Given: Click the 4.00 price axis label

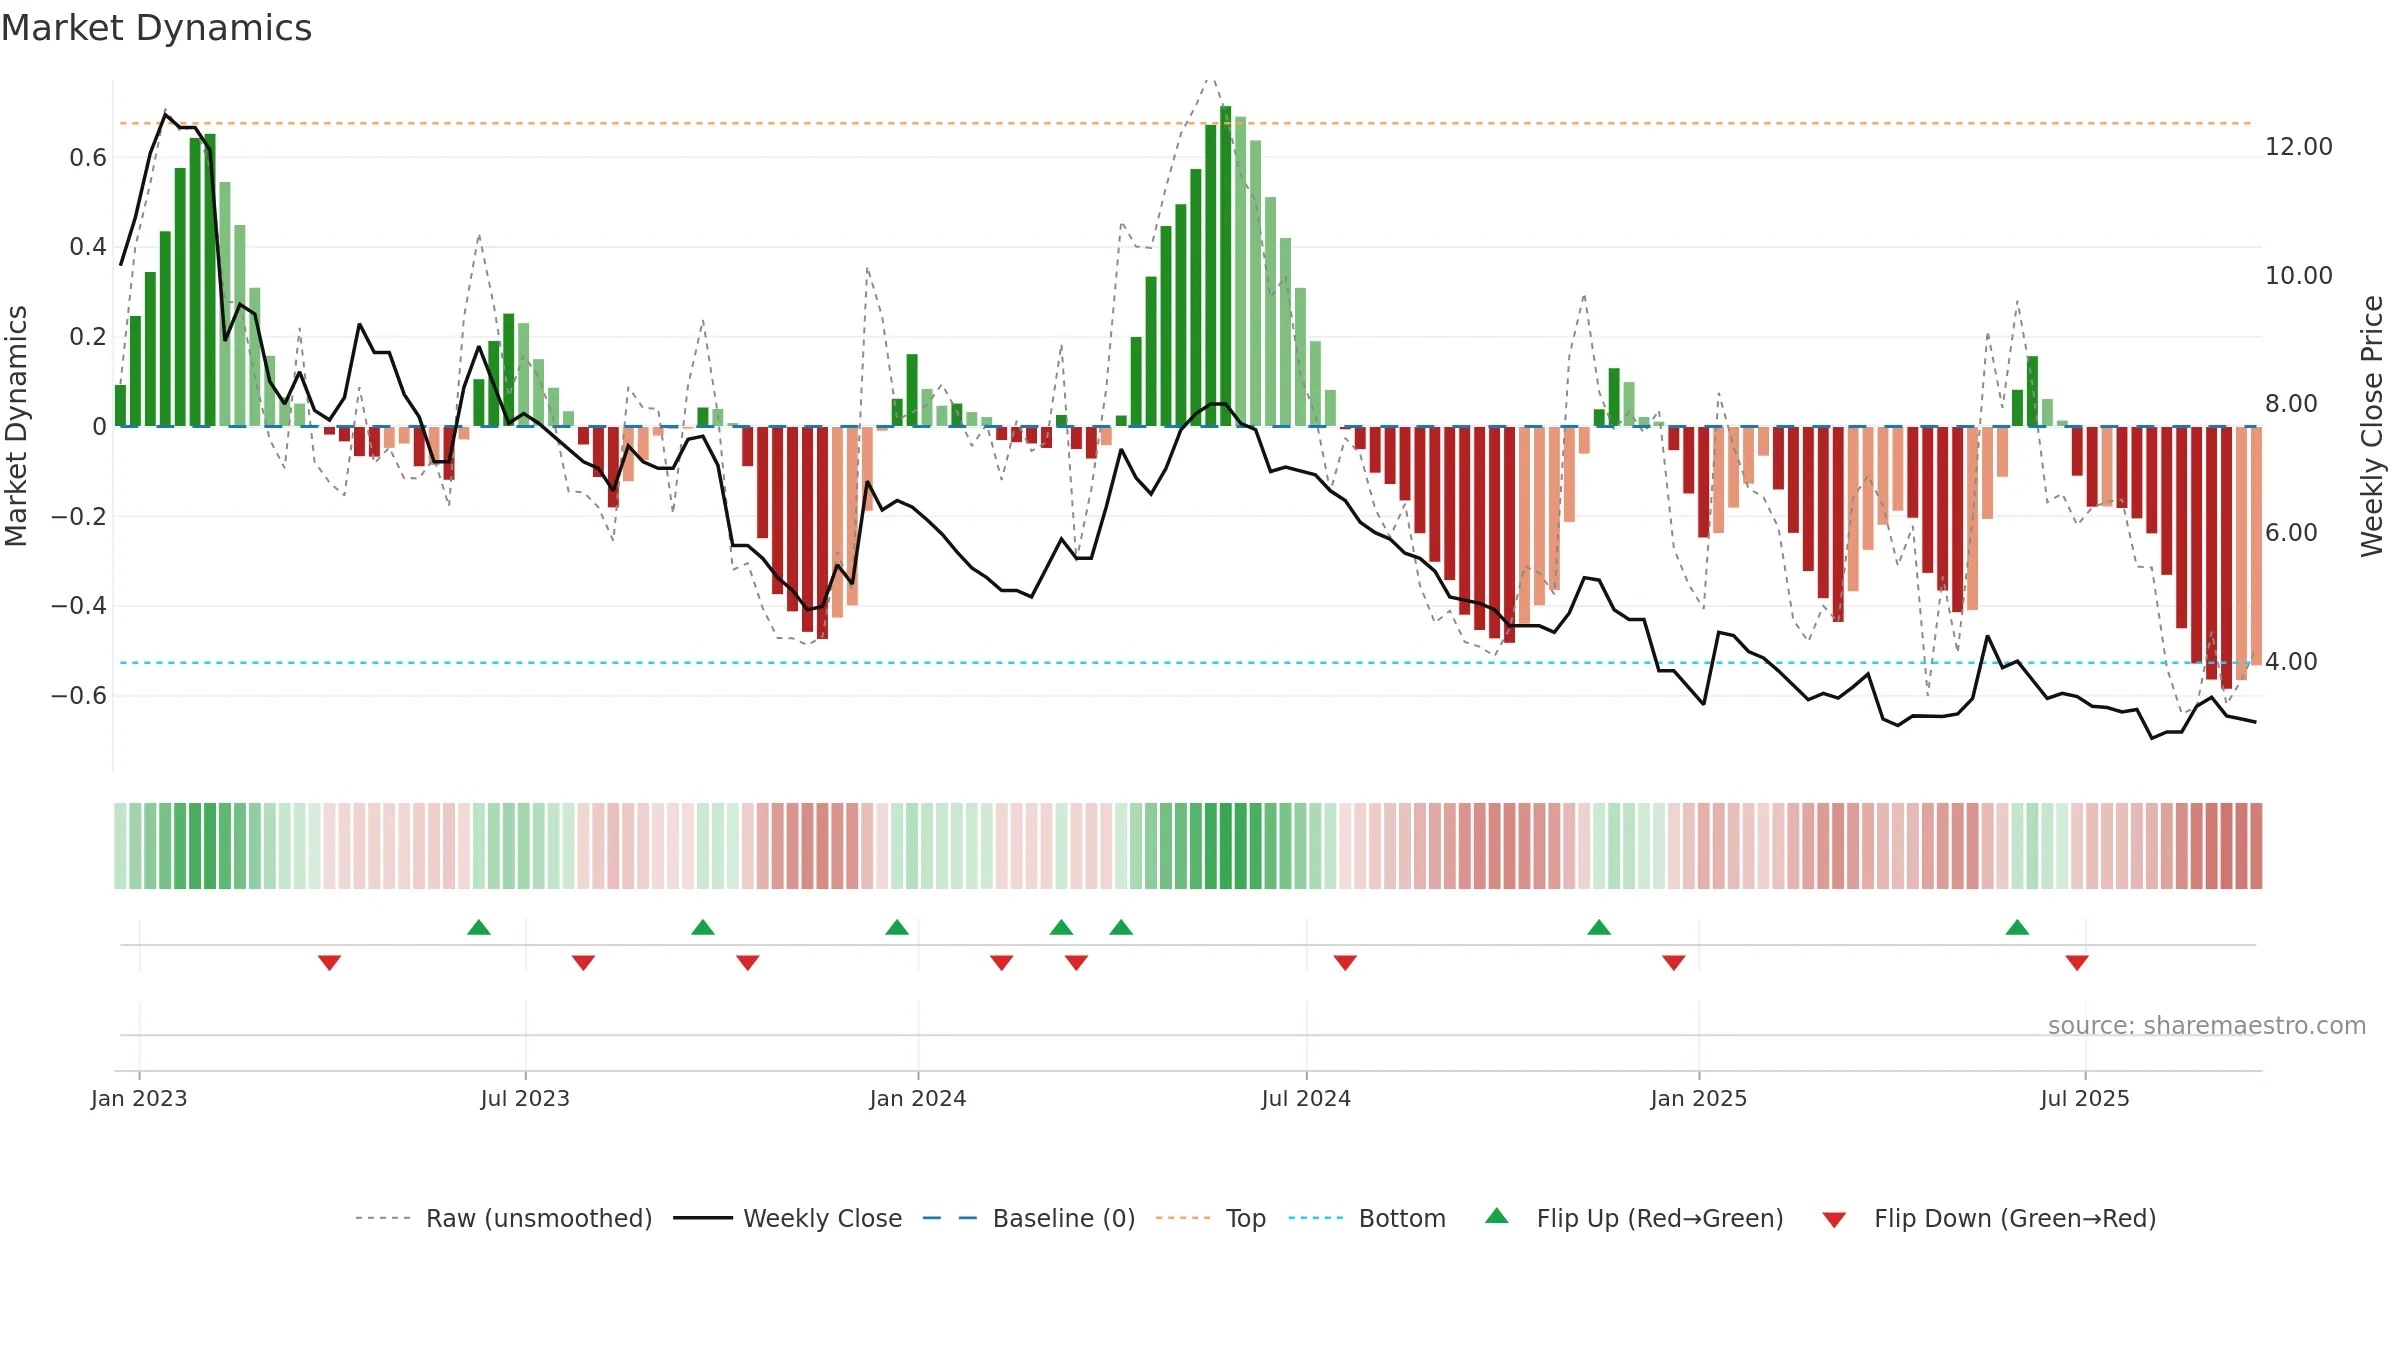Looking at the screenshot, I should (2291, 662).
